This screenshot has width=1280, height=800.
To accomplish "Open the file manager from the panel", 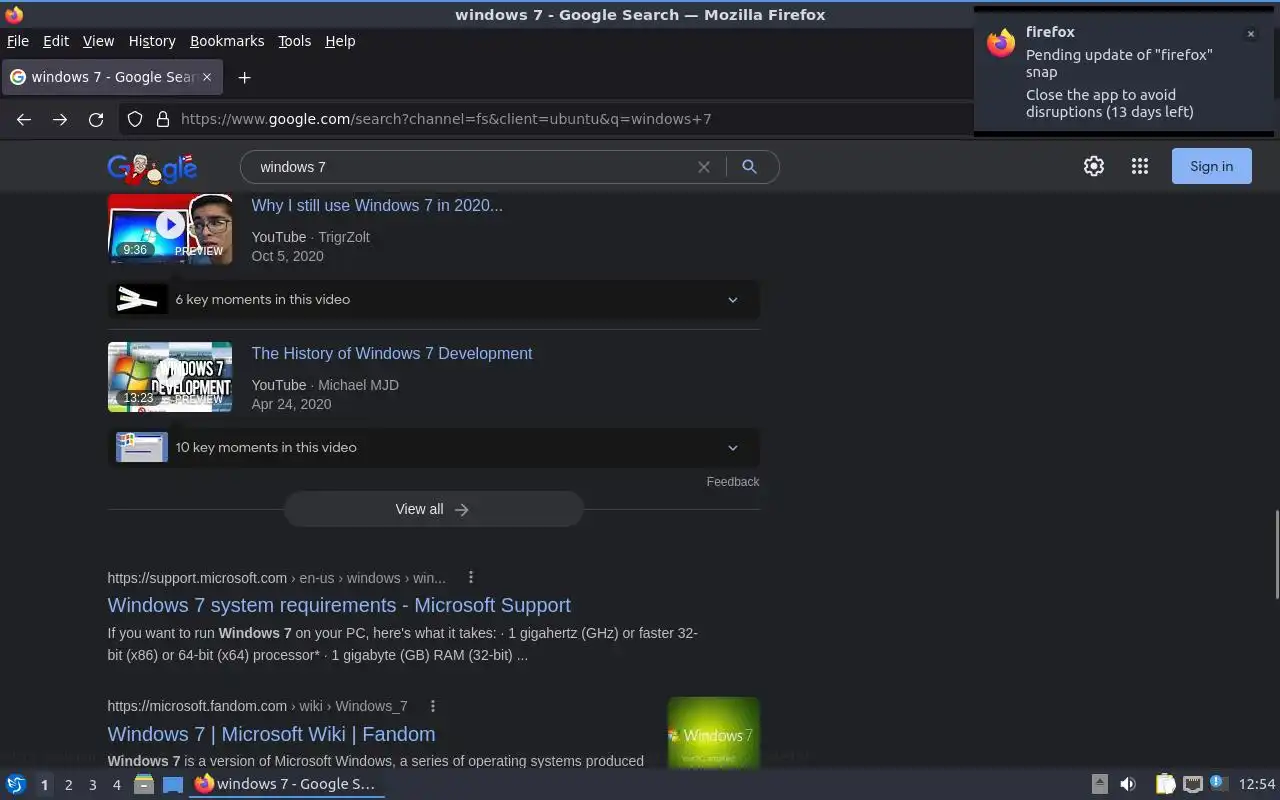I will point(143,784).
